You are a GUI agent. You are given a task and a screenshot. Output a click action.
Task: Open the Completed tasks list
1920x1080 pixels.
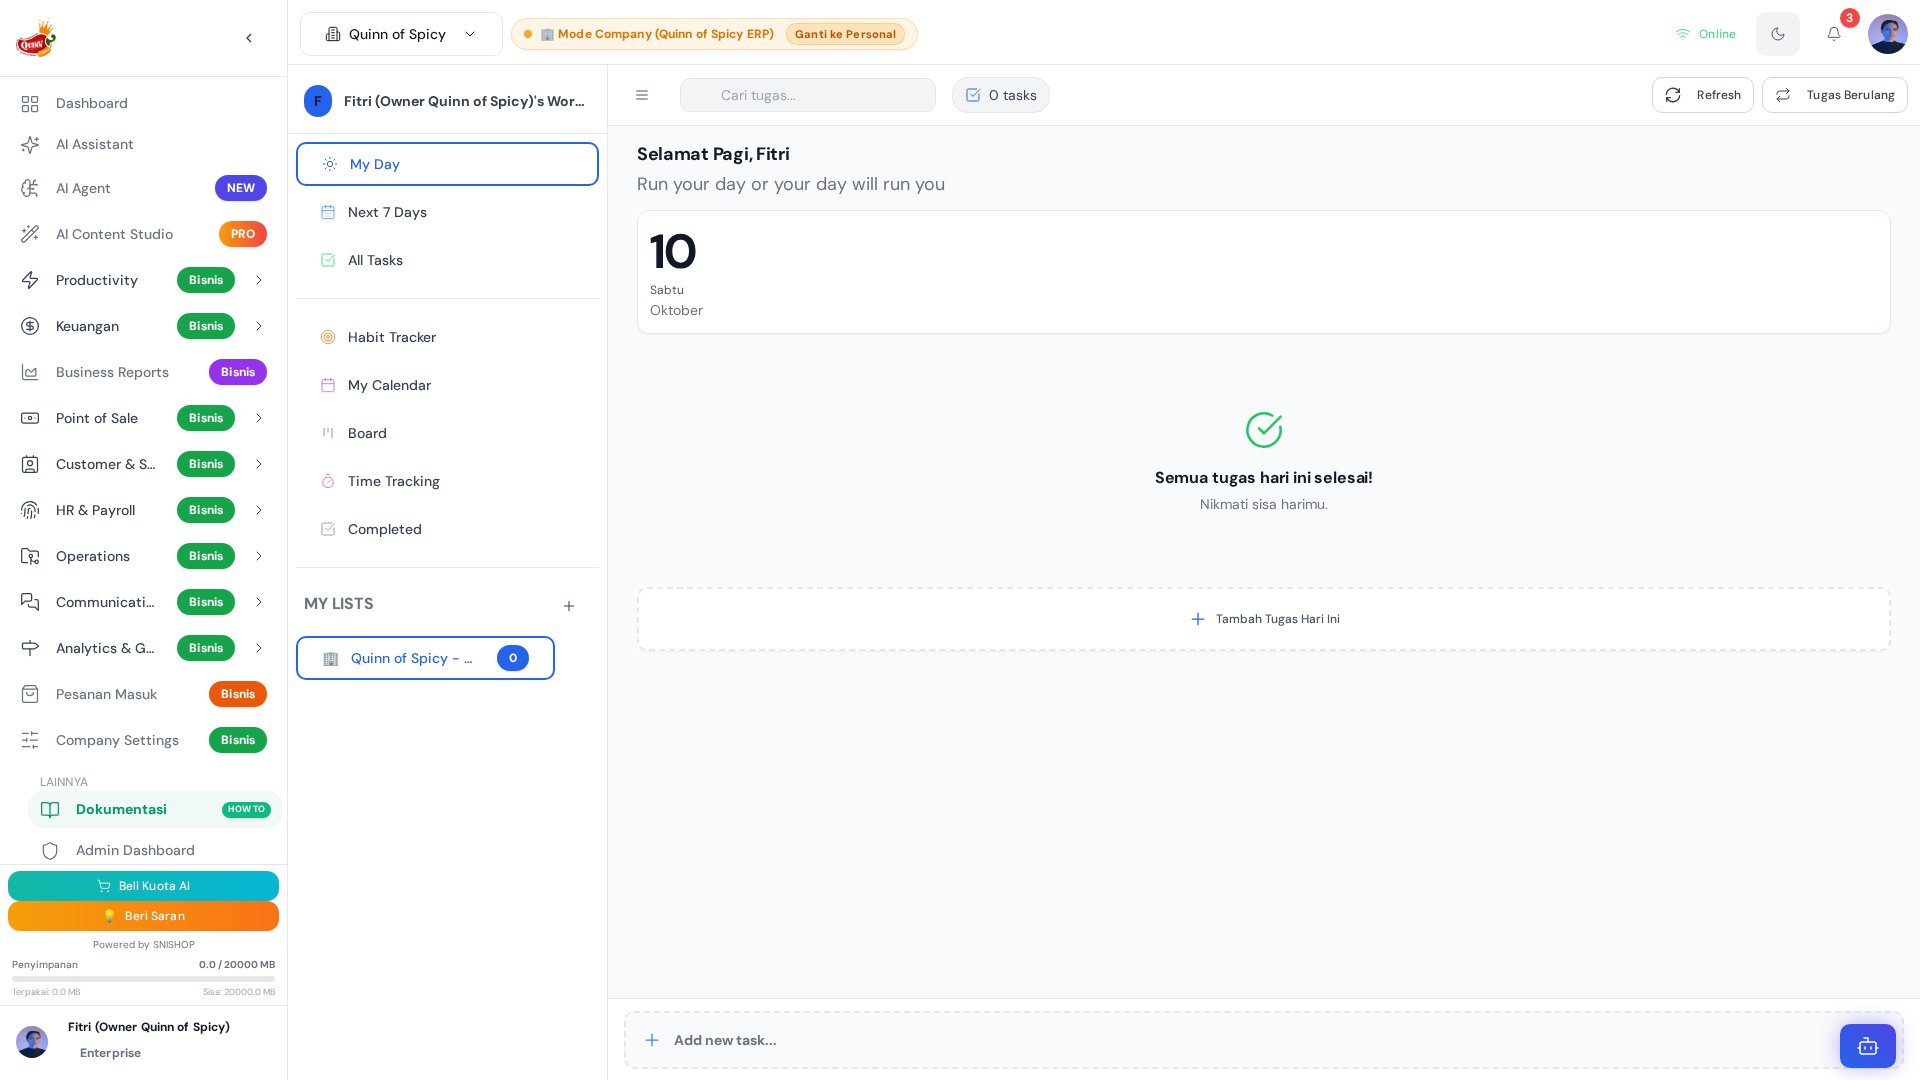point(447,529)
